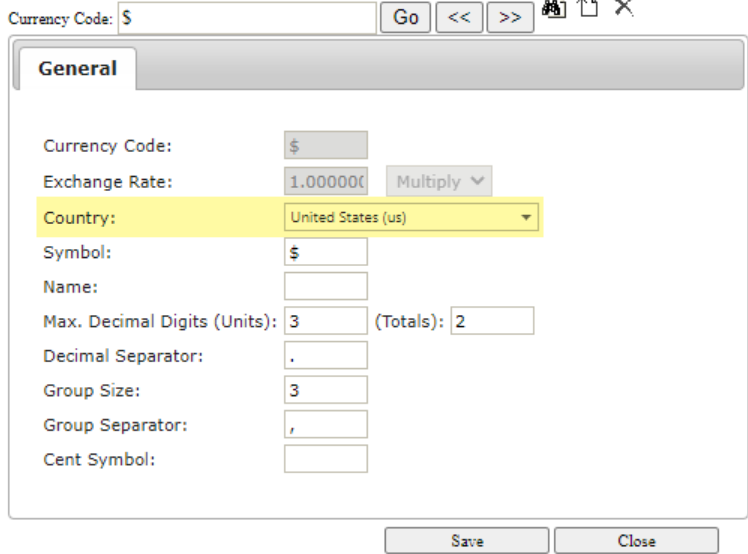Click the Totals decimal digits field
Image resolution: width=748 pixels, height=554 pixels.
click(492, 321)
